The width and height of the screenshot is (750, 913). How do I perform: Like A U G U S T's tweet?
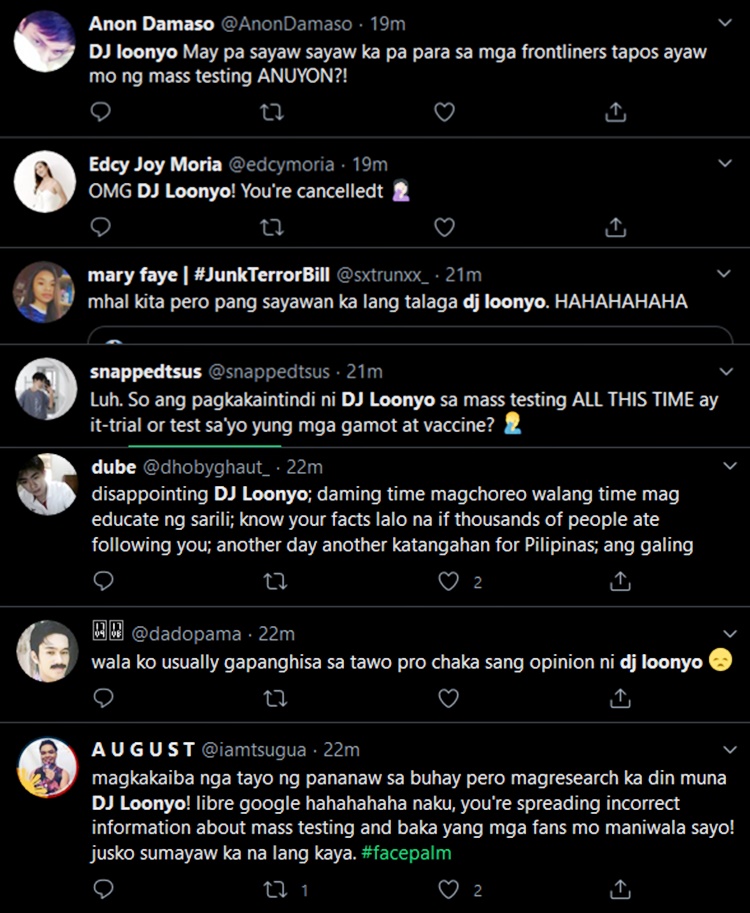[450, 889]
